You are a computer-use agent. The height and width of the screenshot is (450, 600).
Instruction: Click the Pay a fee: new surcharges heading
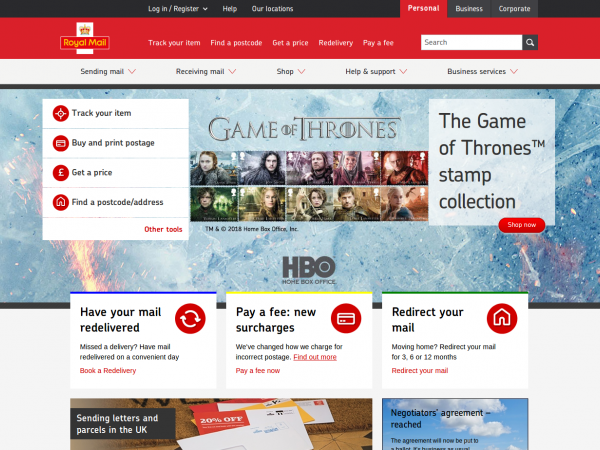[276, 320]
